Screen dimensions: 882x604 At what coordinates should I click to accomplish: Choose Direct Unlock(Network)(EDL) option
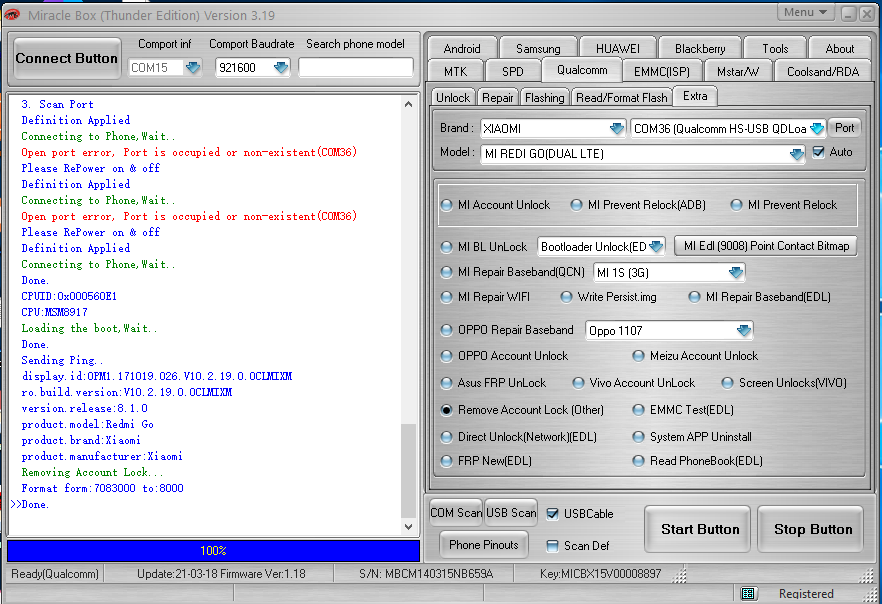[x=447, y=437]
